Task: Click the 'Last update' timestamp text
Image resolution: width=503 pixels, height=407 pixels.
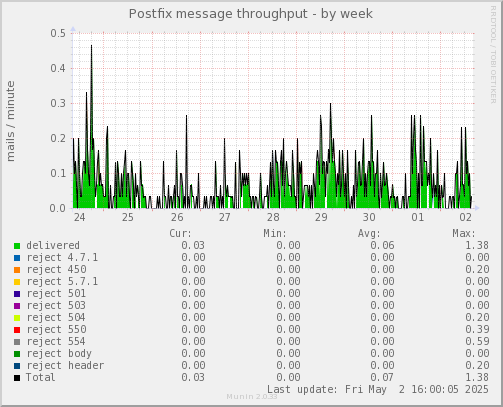Action: tap(378, 389)
